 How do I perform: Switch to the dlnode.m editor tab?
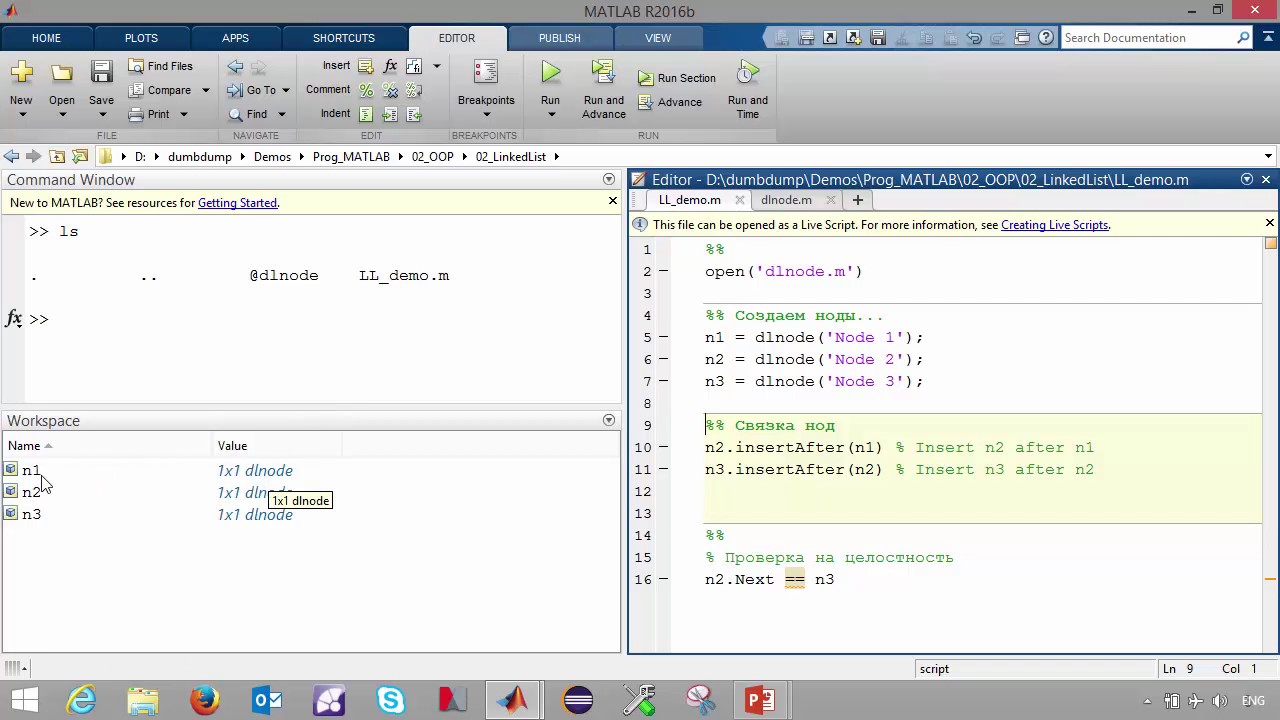coord(786,200)
